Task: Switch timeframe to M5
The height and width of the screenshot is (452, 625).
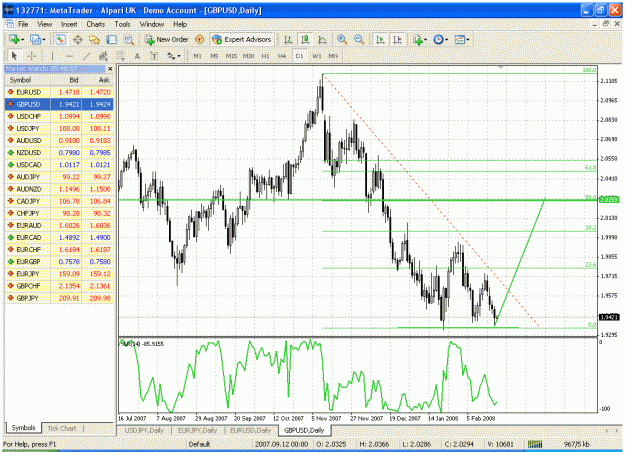Action: (214, 56)
